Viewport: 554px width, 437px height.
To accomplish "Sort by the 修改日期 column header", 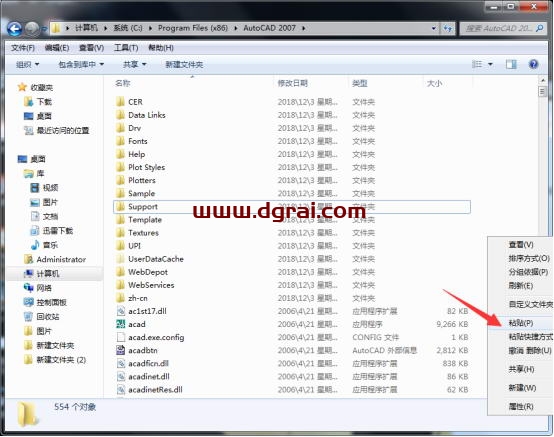I will point(293,83).
